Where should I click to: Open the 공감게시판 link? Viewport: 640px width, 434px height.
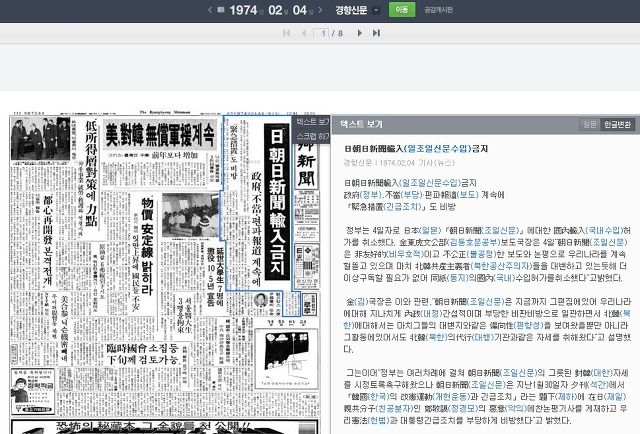tap(438, 10)
